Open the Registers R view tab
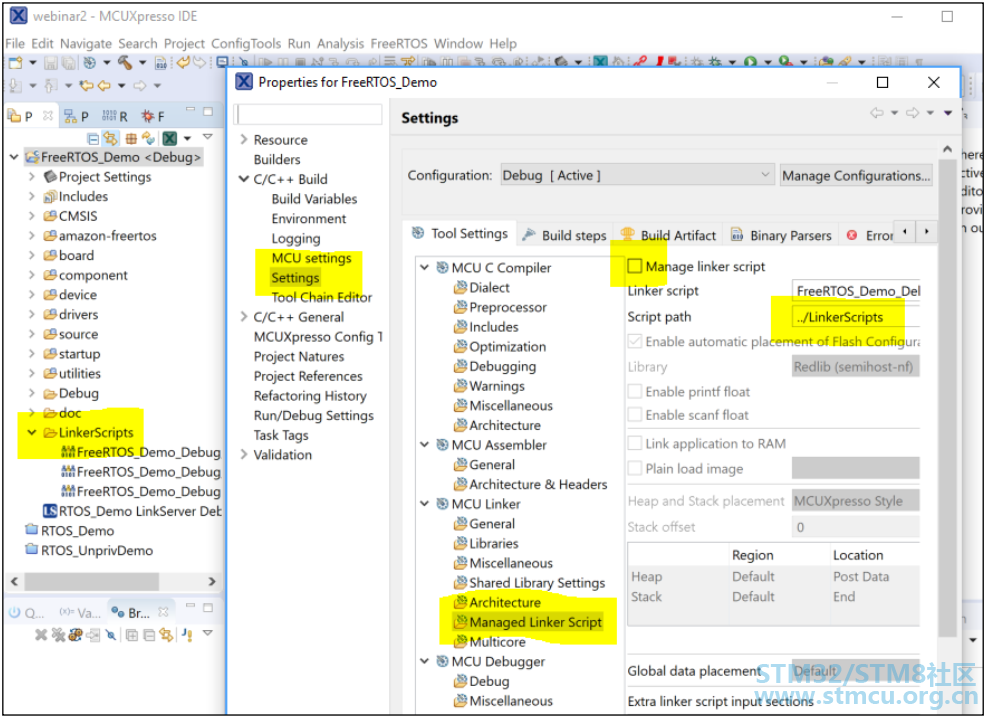Image resolution: width=987 pixels, height=719 pixels. (x=115, y=116)
